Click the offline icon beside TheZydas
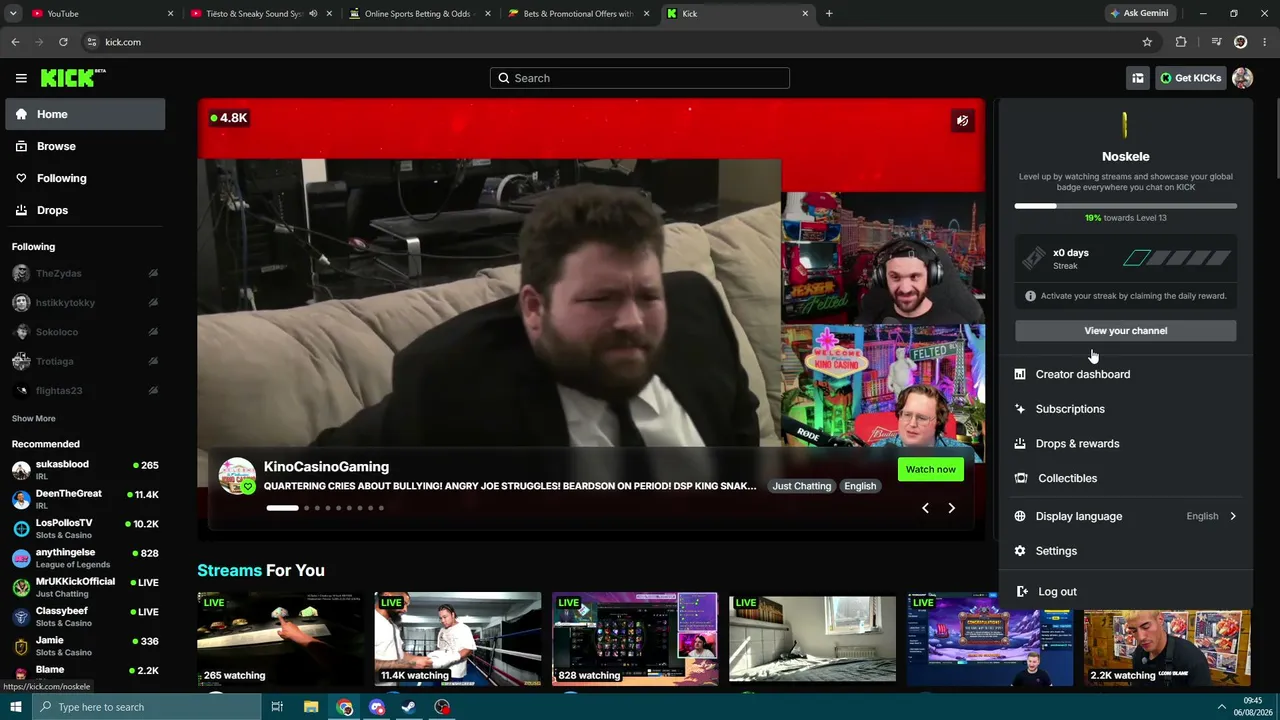1280x720 pixels. tap(153, 273)
